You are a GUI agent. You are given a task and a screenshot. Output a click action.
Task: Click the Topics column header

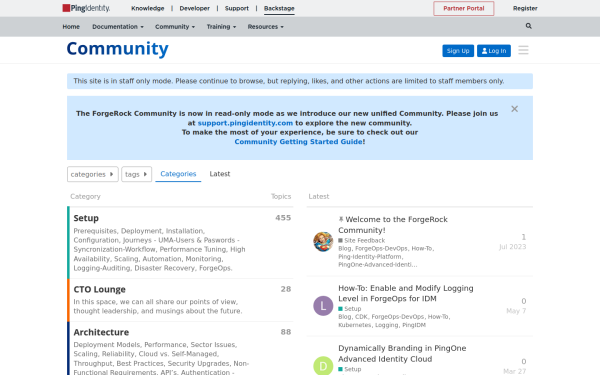pos(281,196)
